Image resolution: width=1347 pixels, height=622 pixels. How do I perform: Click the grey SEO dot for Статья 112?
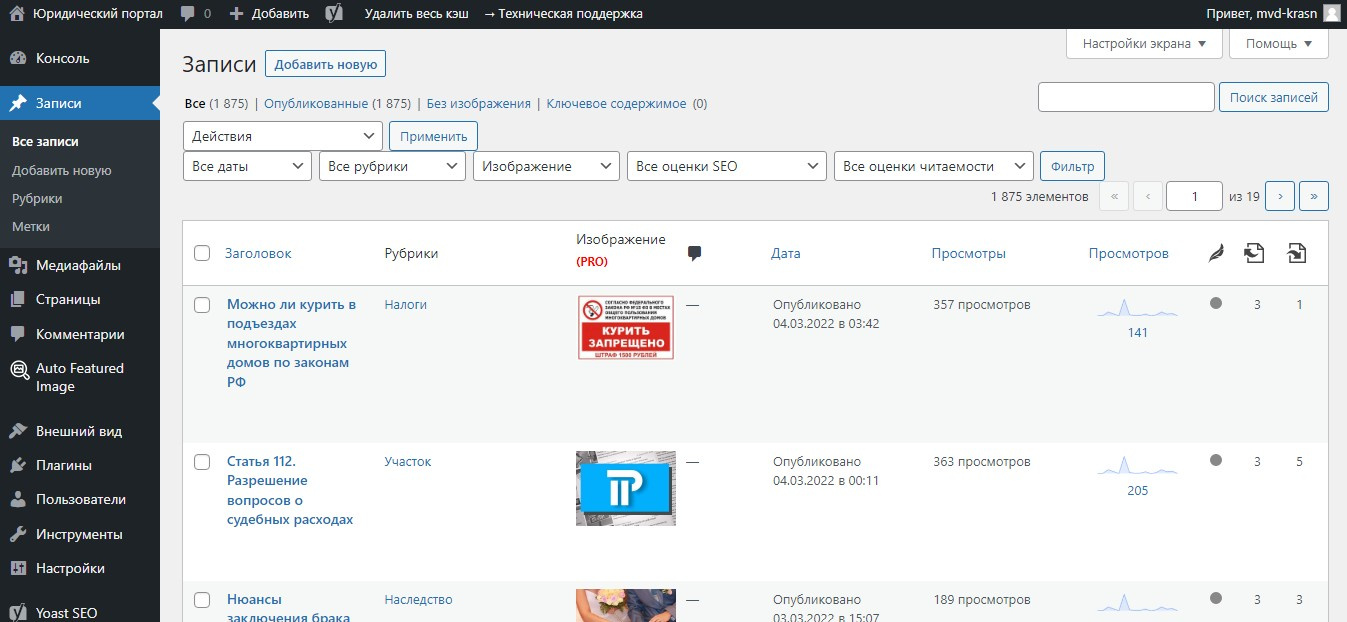[x=1216, y=460]
